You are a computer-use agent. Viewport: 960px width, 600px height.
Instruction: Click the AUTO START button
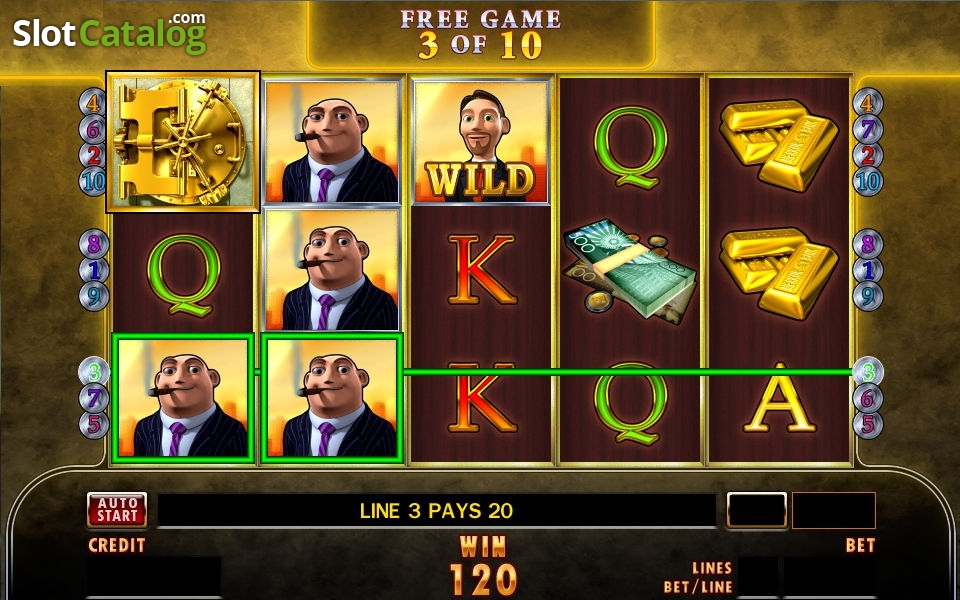click(x=117, y=510)
